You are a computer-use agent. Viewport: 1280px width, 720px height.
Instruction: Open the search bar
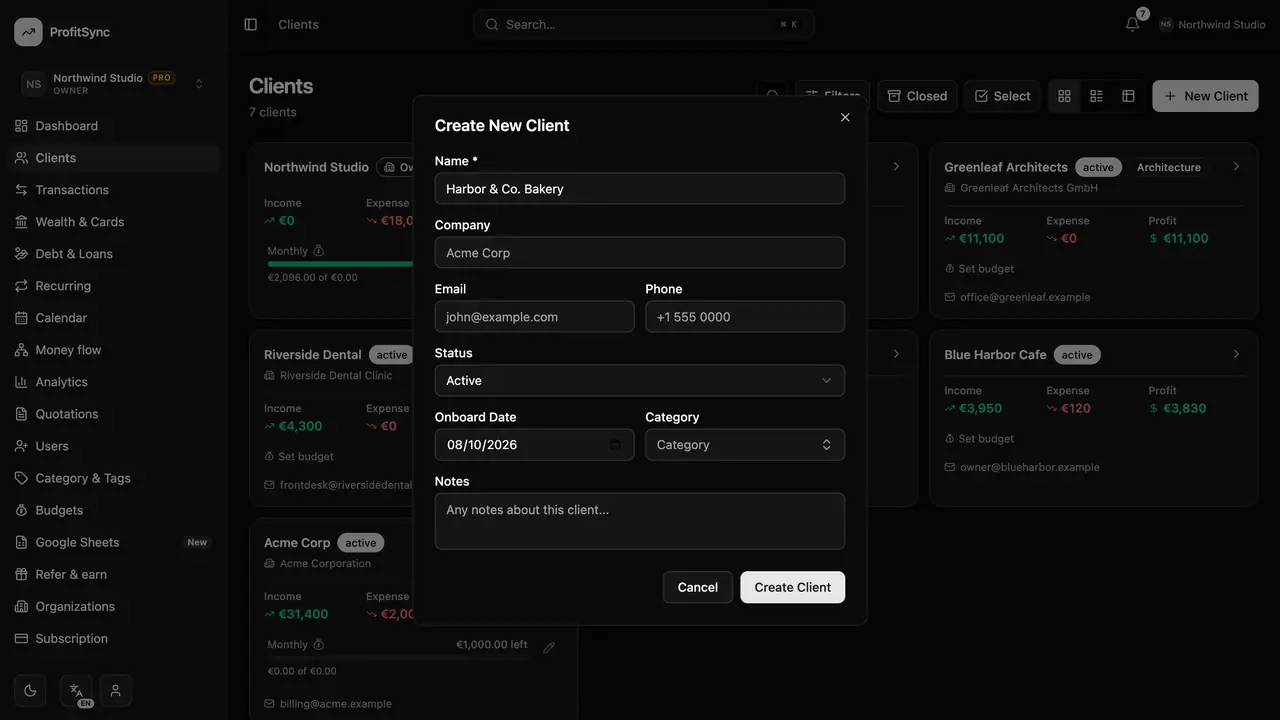click(644, 24)
